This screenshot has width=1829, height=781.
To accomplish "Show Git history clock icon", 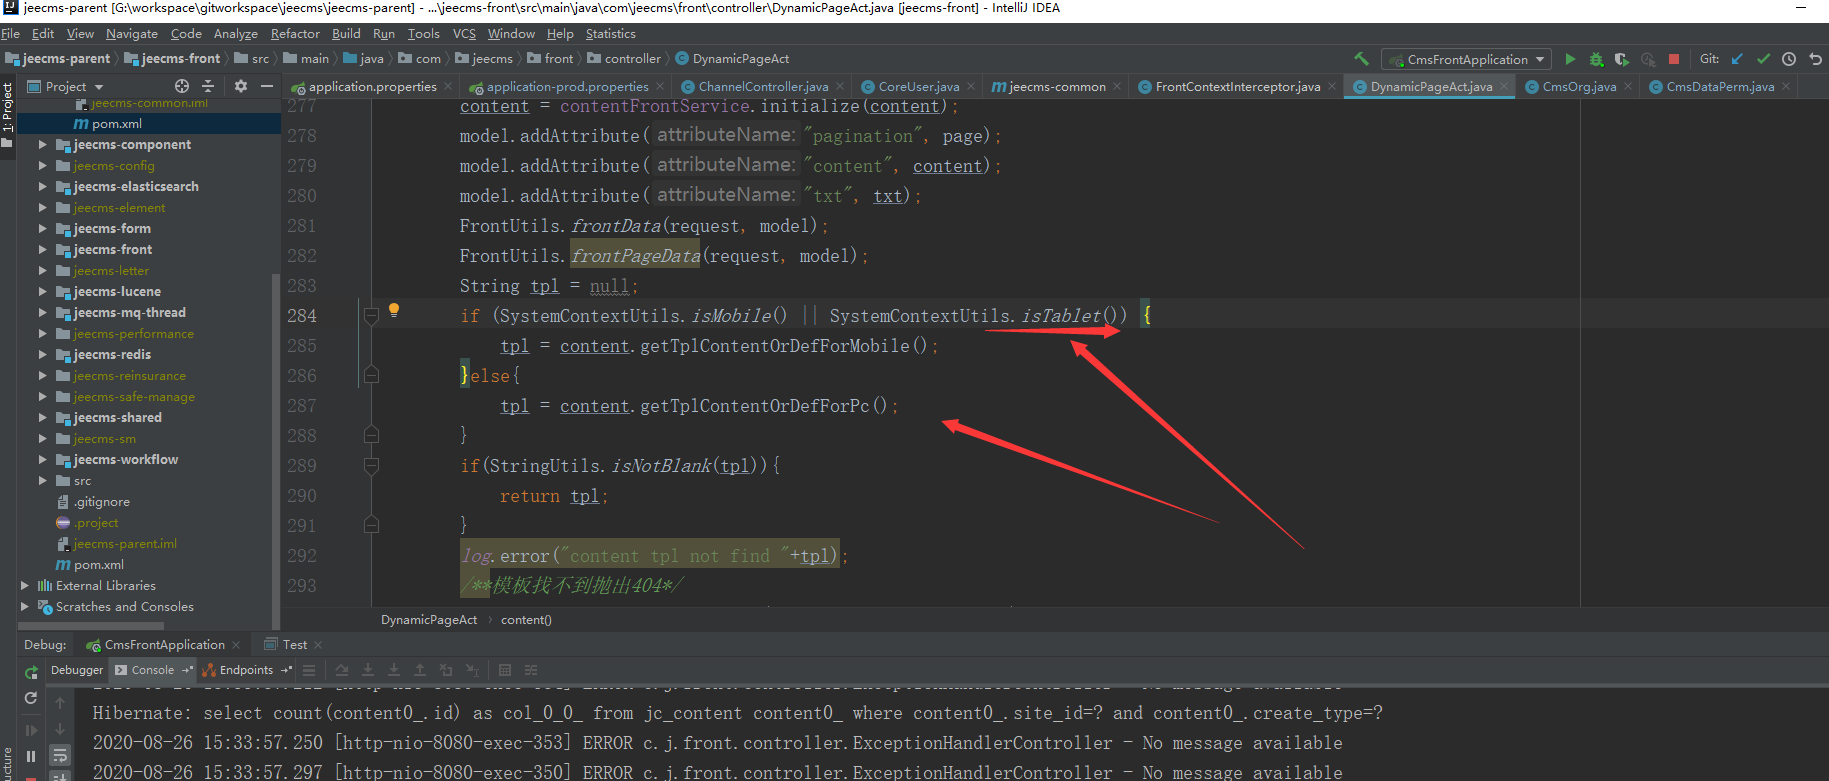I will pos(1789,59).
